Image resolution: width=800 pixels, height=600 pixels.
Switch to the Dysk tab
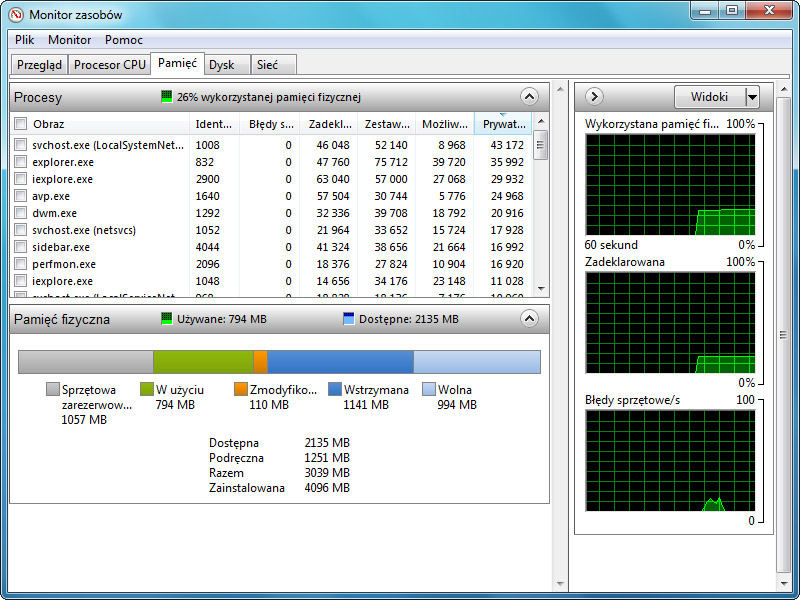[x=227, y=65]
